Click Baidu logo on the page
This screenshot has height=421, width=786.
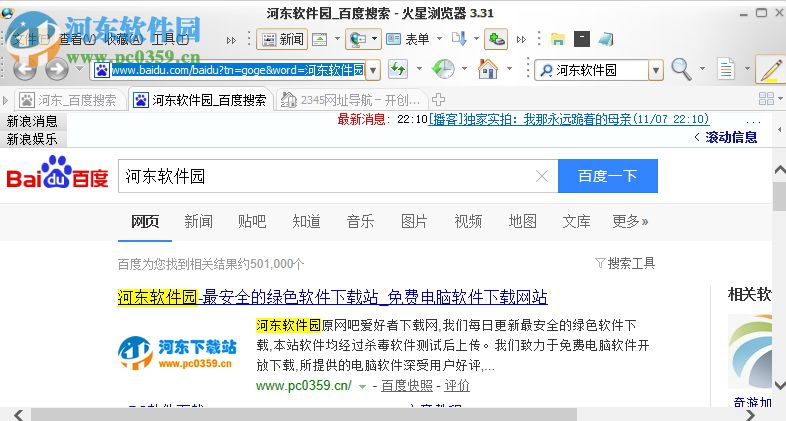57,173
